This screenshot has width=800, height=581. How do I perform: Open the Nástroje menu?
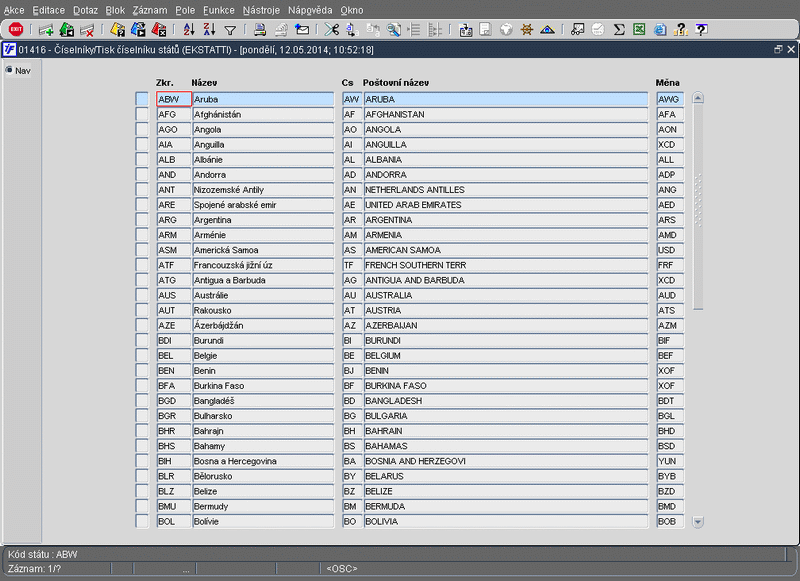[x=261, y=10]
